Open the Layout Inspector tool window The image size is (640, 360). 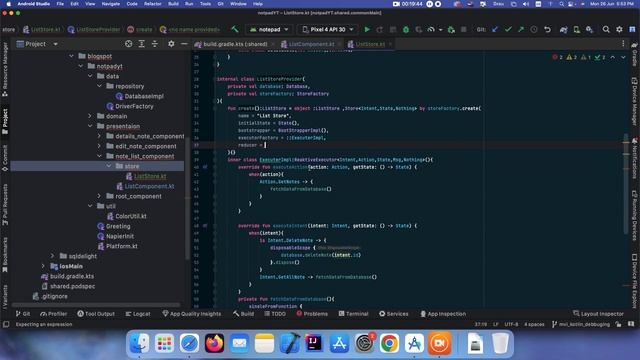[598, 313]
